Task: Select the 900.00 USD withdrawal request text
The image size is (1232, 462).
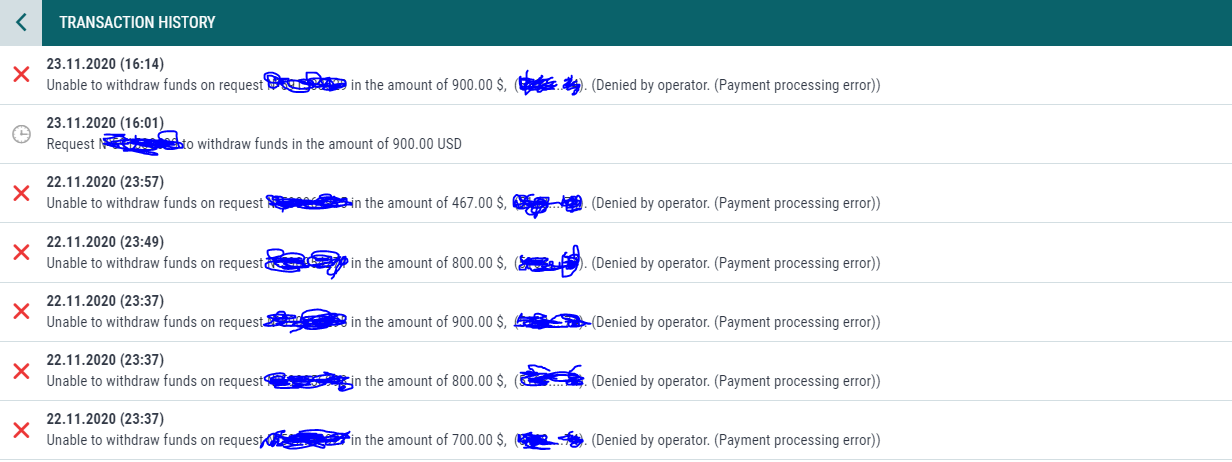Action: pyautogui.click(x=254, y=144)
